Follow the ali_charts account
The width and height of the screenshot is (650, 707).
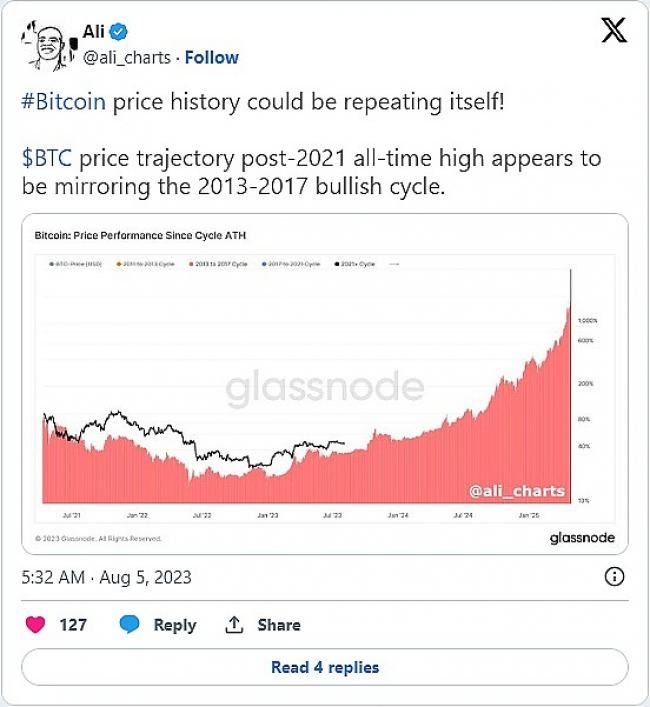(x=211, y=58)
